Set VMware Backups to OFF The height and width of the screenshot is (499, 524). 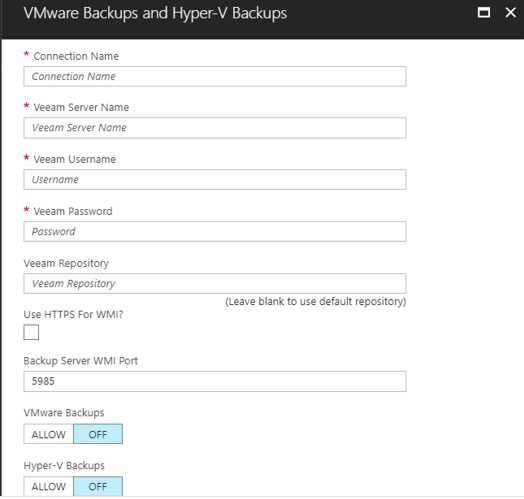pyautogui.click(x=98, y=434)
